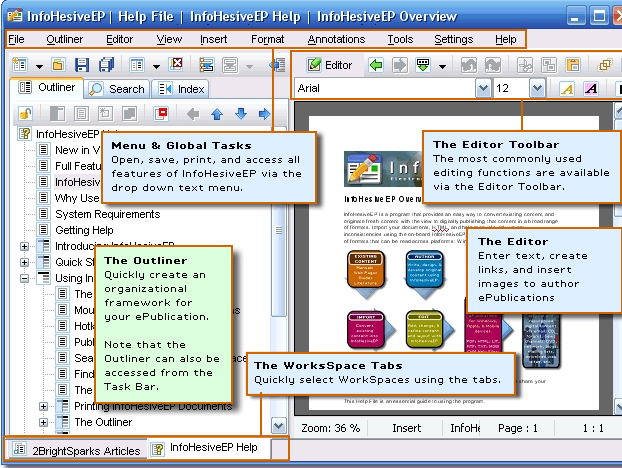Open the Insert menu

click(213, 39)
